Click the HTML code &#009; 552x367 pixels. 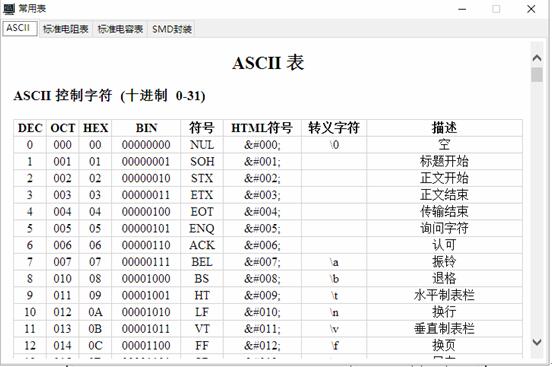tap(262, 295)
